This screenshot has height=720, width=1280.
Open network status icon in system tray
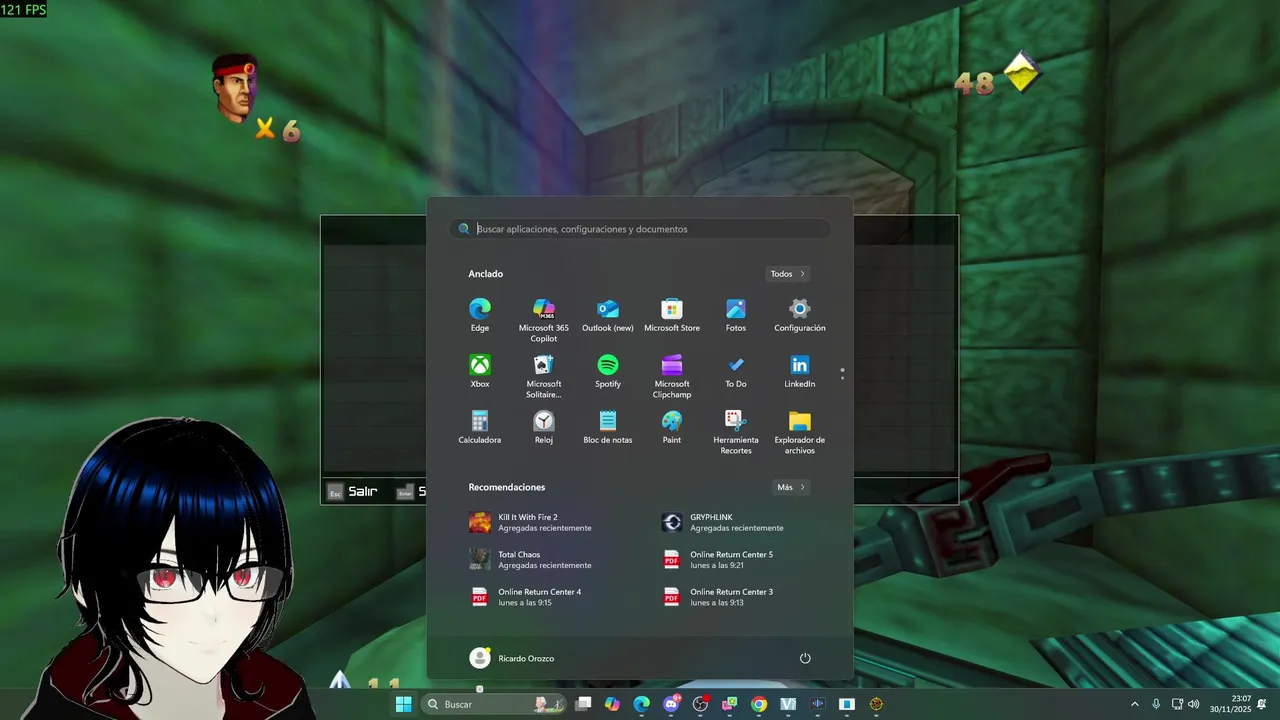coord(1177,704)
